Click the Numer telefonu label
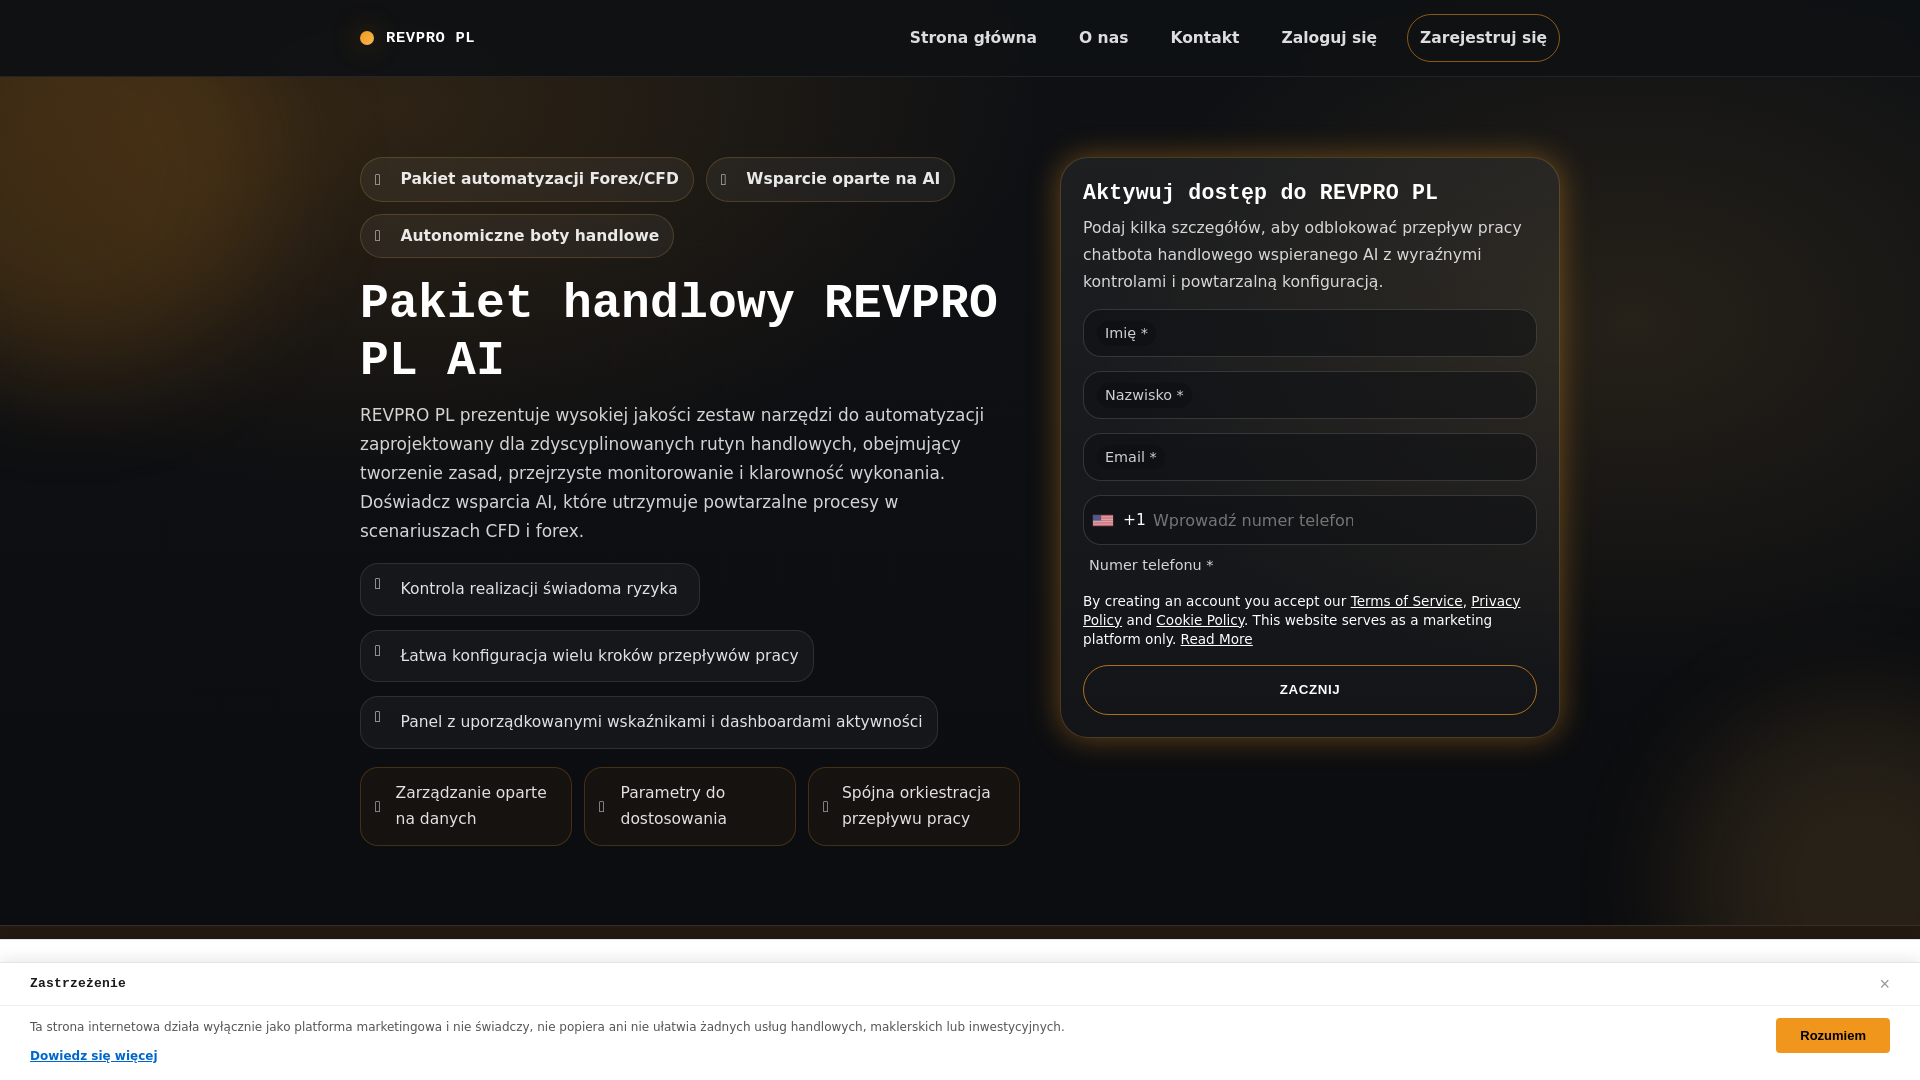This screenshot has width=1920, height=1080. [1151, 565]
